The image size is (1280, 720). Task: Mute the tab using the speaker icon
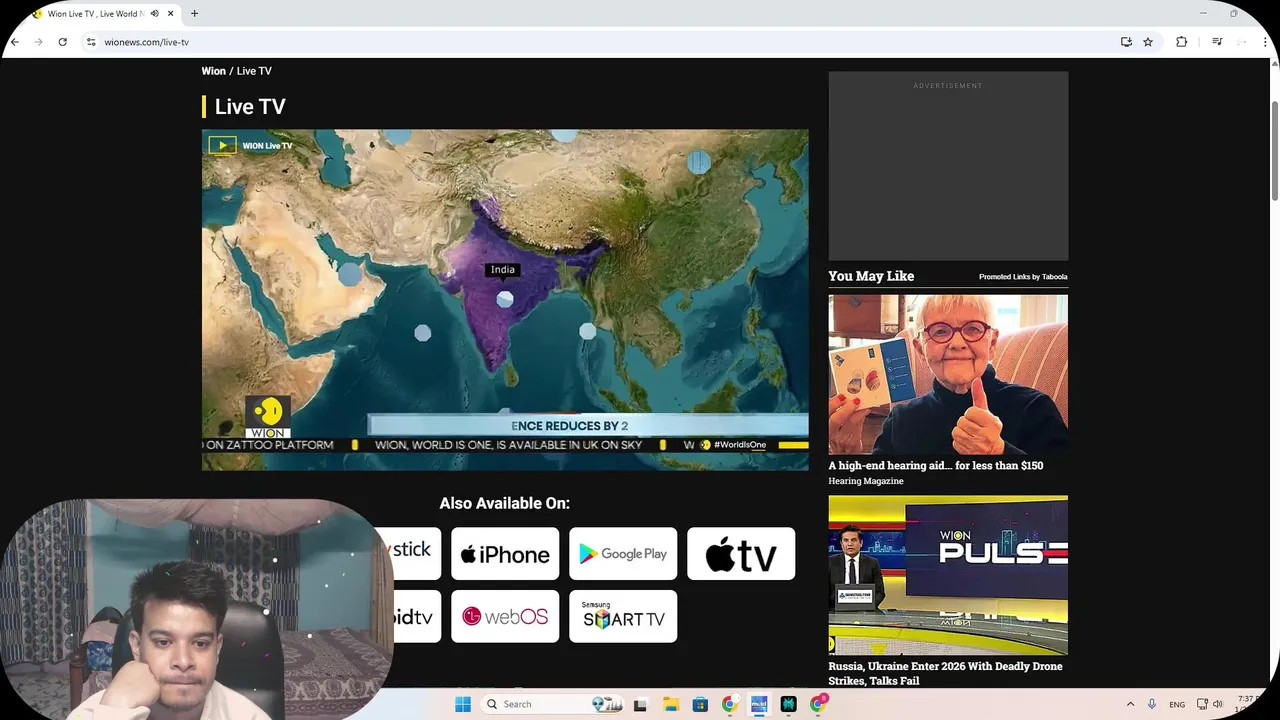click(154, 14)
